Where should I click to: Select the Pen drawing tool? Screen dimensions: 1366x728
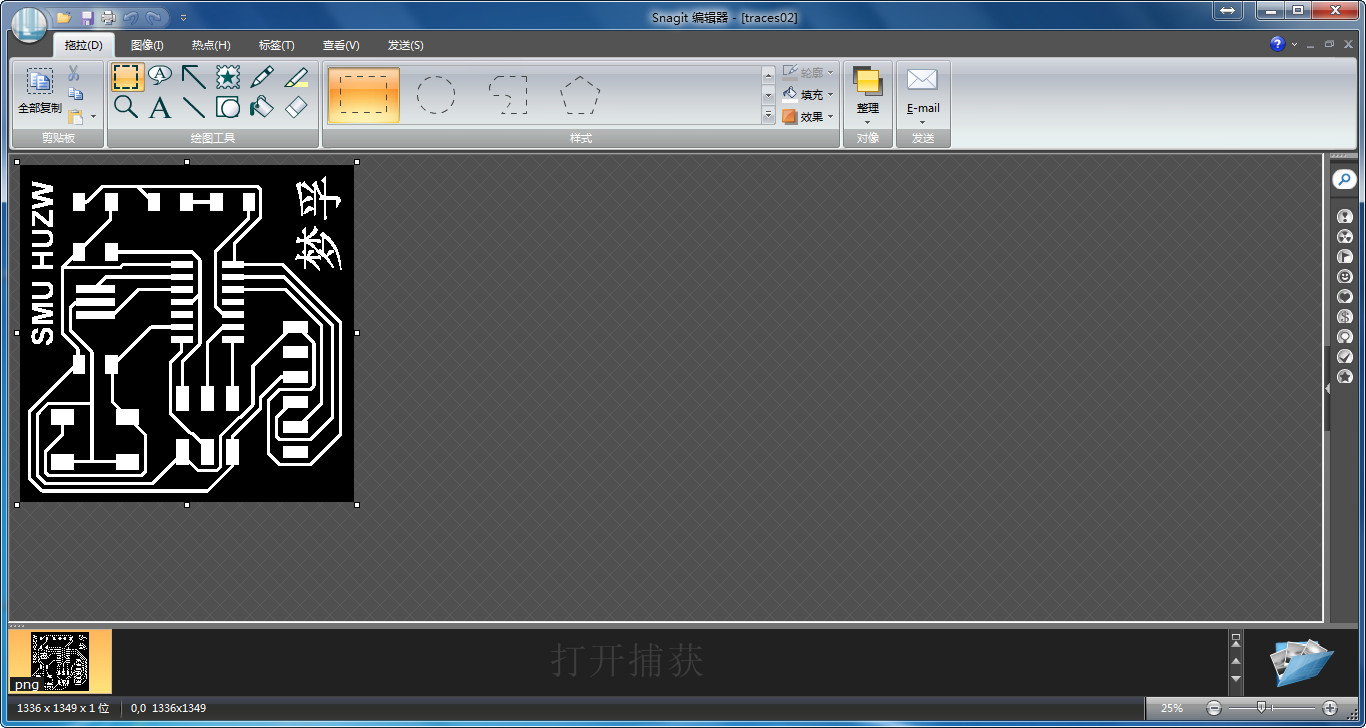(262, 77)
